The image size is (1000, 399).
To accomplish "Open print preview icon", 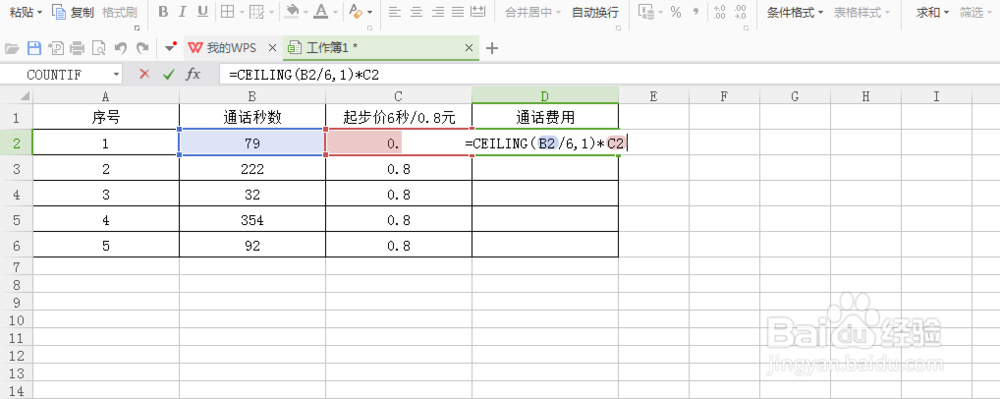I will pos(98,47).
